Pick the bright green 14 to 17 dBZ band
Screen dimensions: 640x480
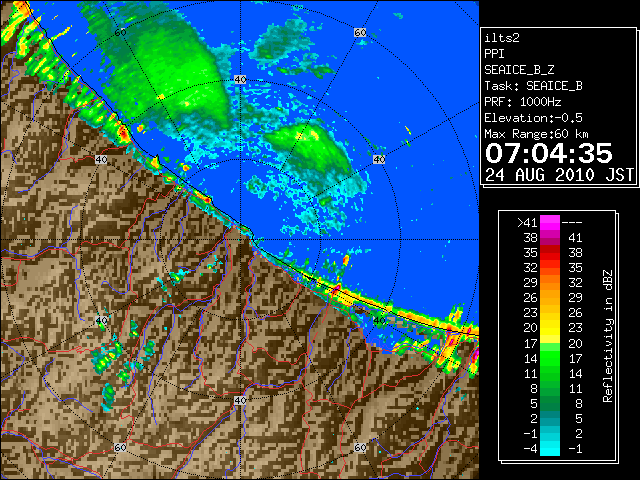click(x=550, y=358)
